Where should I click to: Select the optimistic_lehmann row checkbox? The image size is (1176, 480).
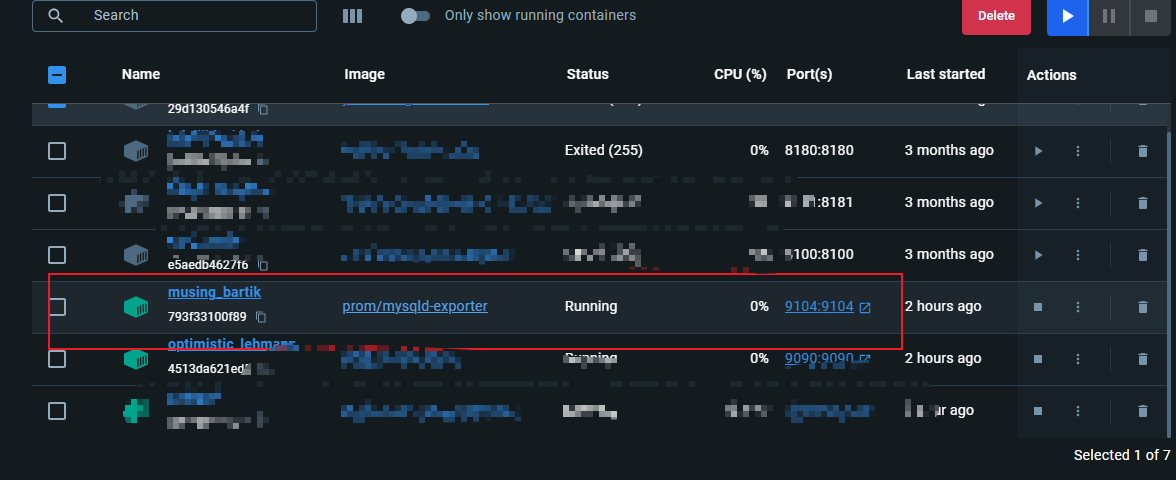pos(57,359)
